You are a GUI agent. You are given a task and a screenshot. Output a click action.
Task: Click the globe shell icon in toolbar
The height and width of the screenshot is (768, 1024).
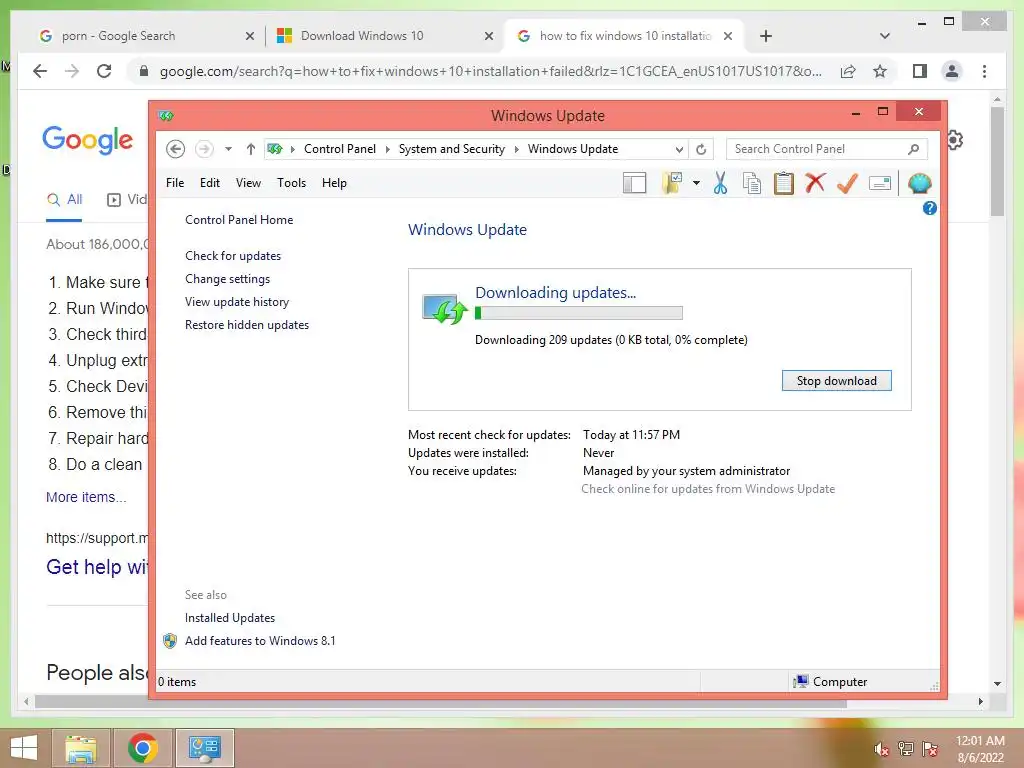(920, 184)
